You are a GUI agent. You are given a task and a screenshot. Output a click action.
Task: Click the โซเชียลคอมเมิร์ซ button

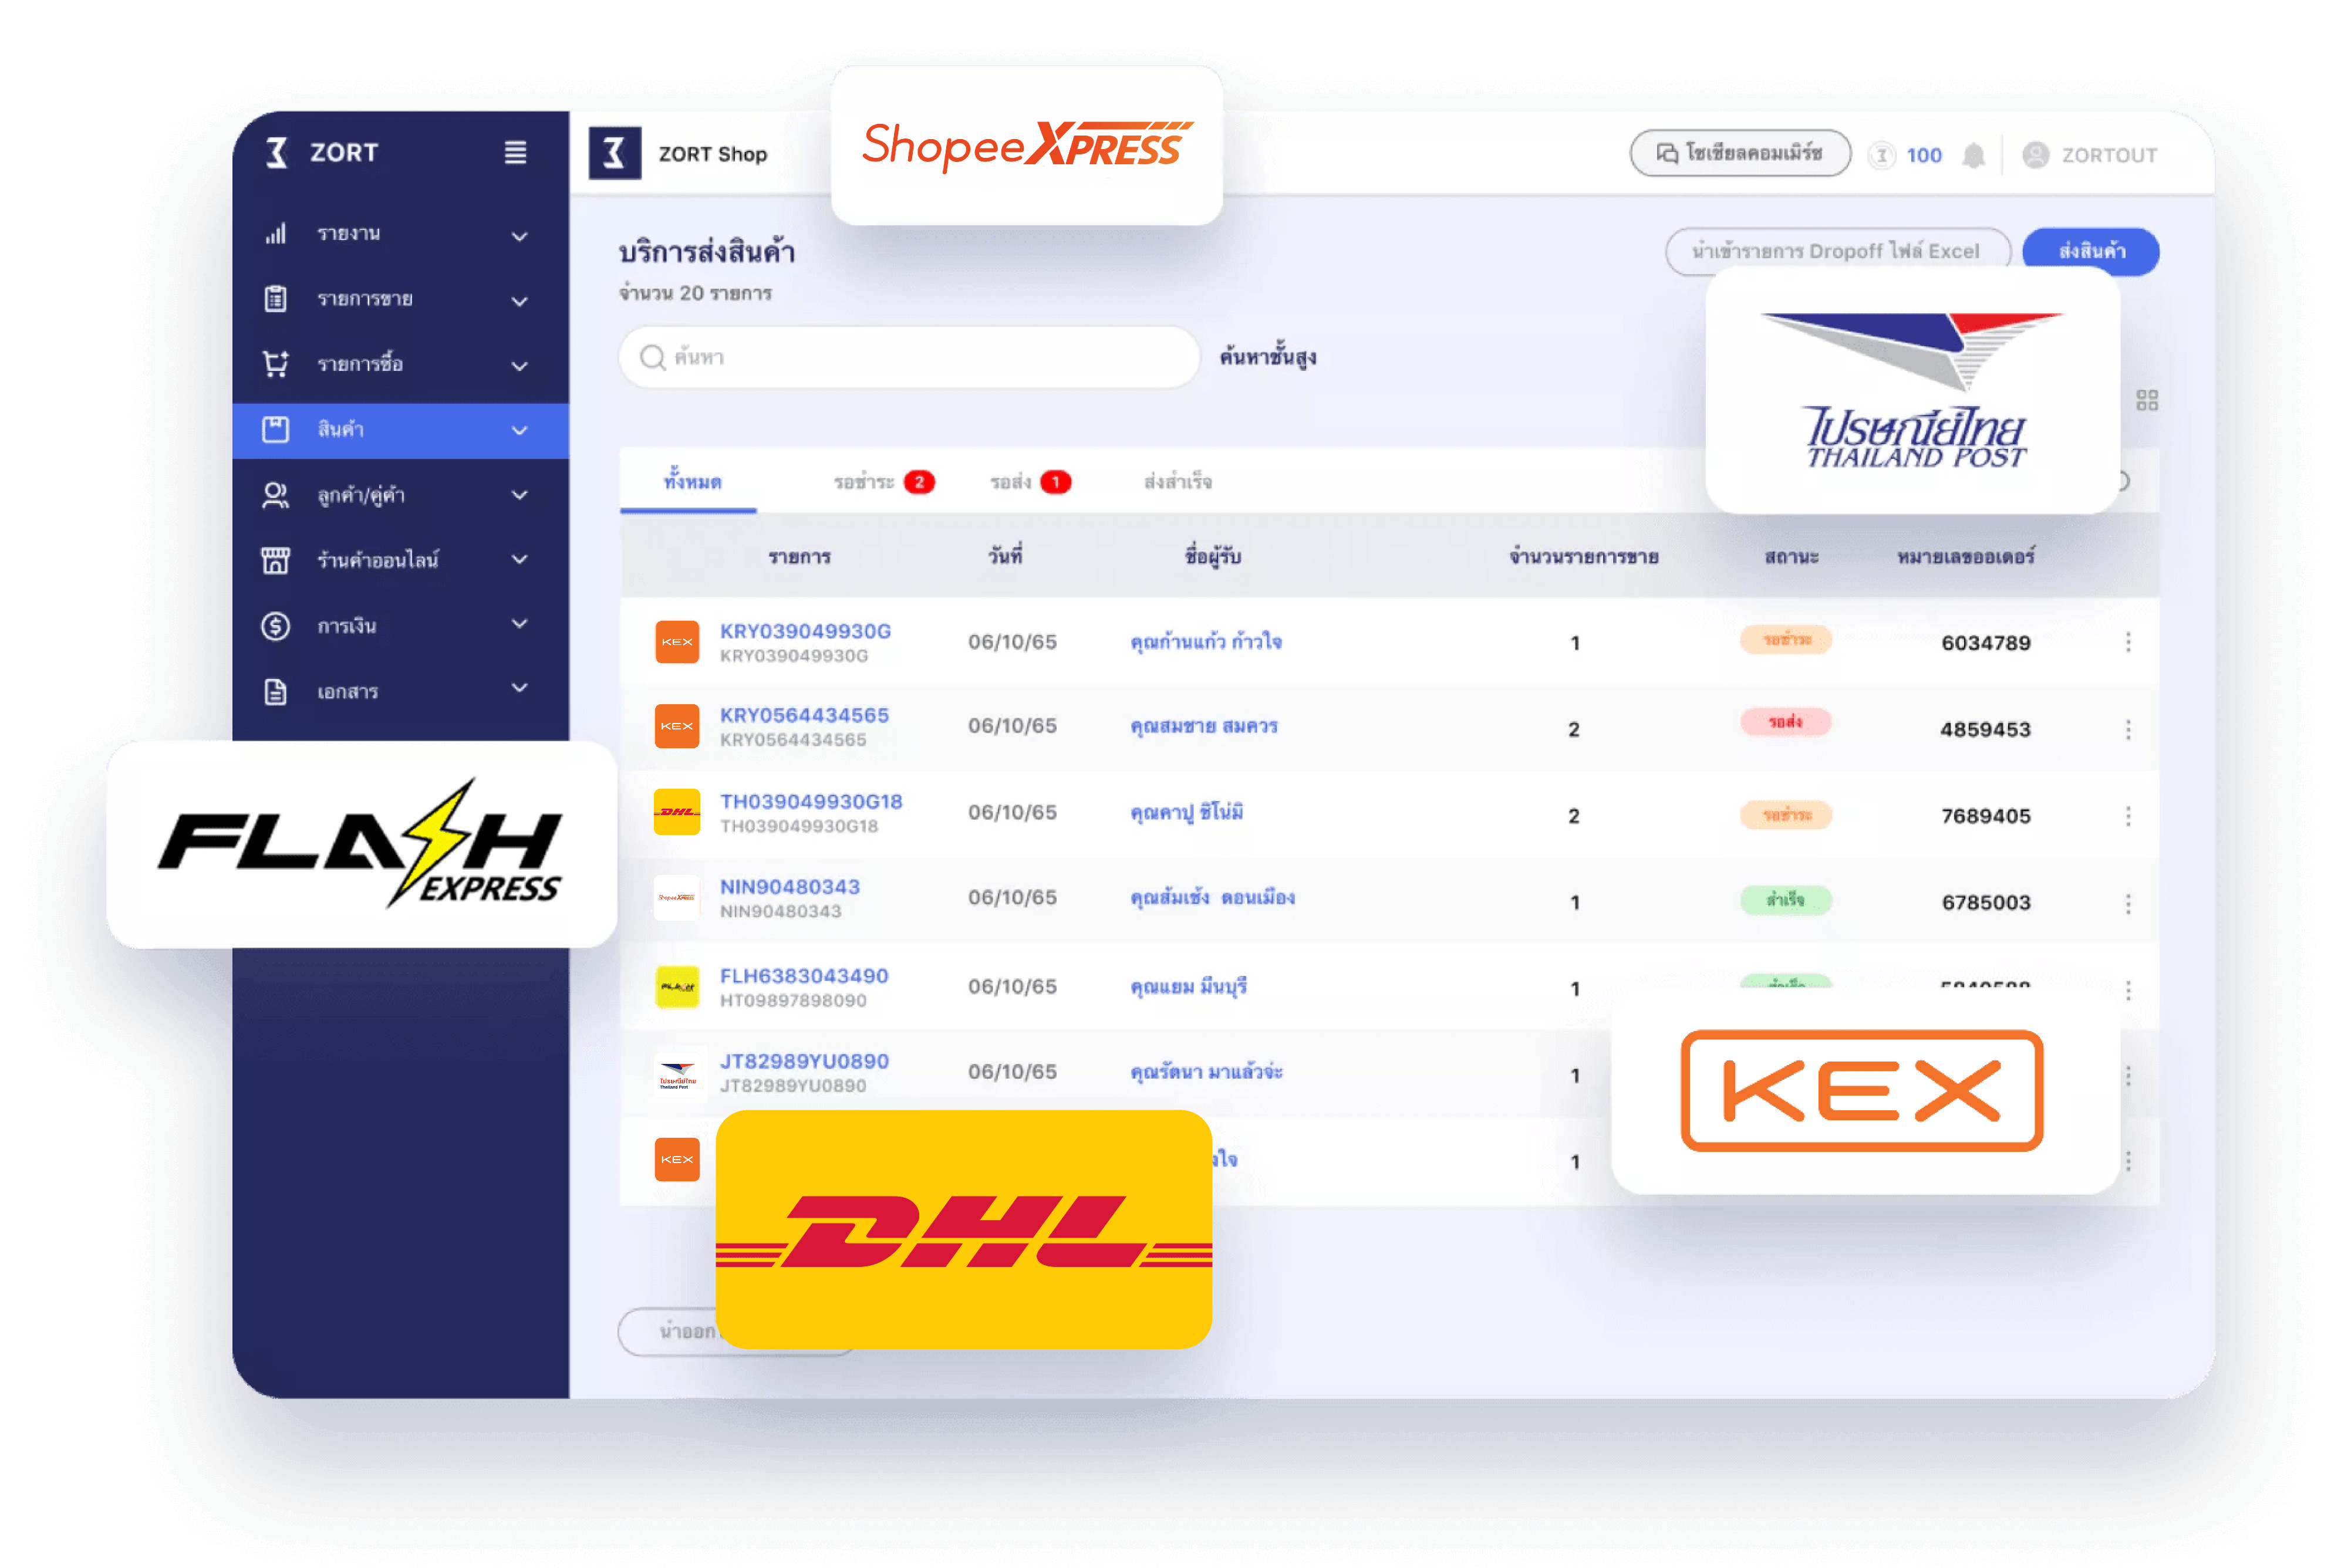[x=1740, y=153]
